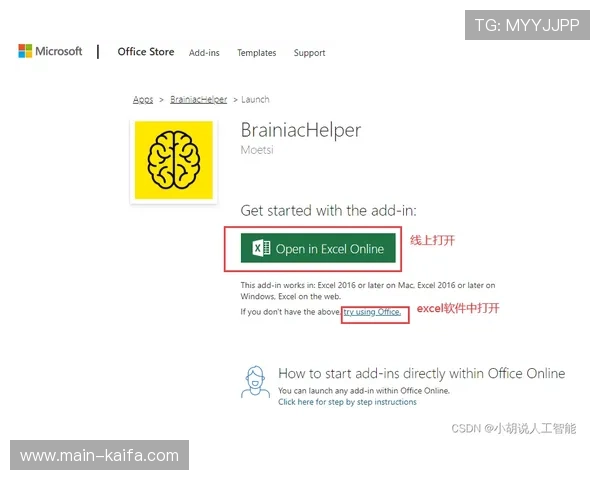Click the Microsoft four-square logo

click(x=25, y=52)
